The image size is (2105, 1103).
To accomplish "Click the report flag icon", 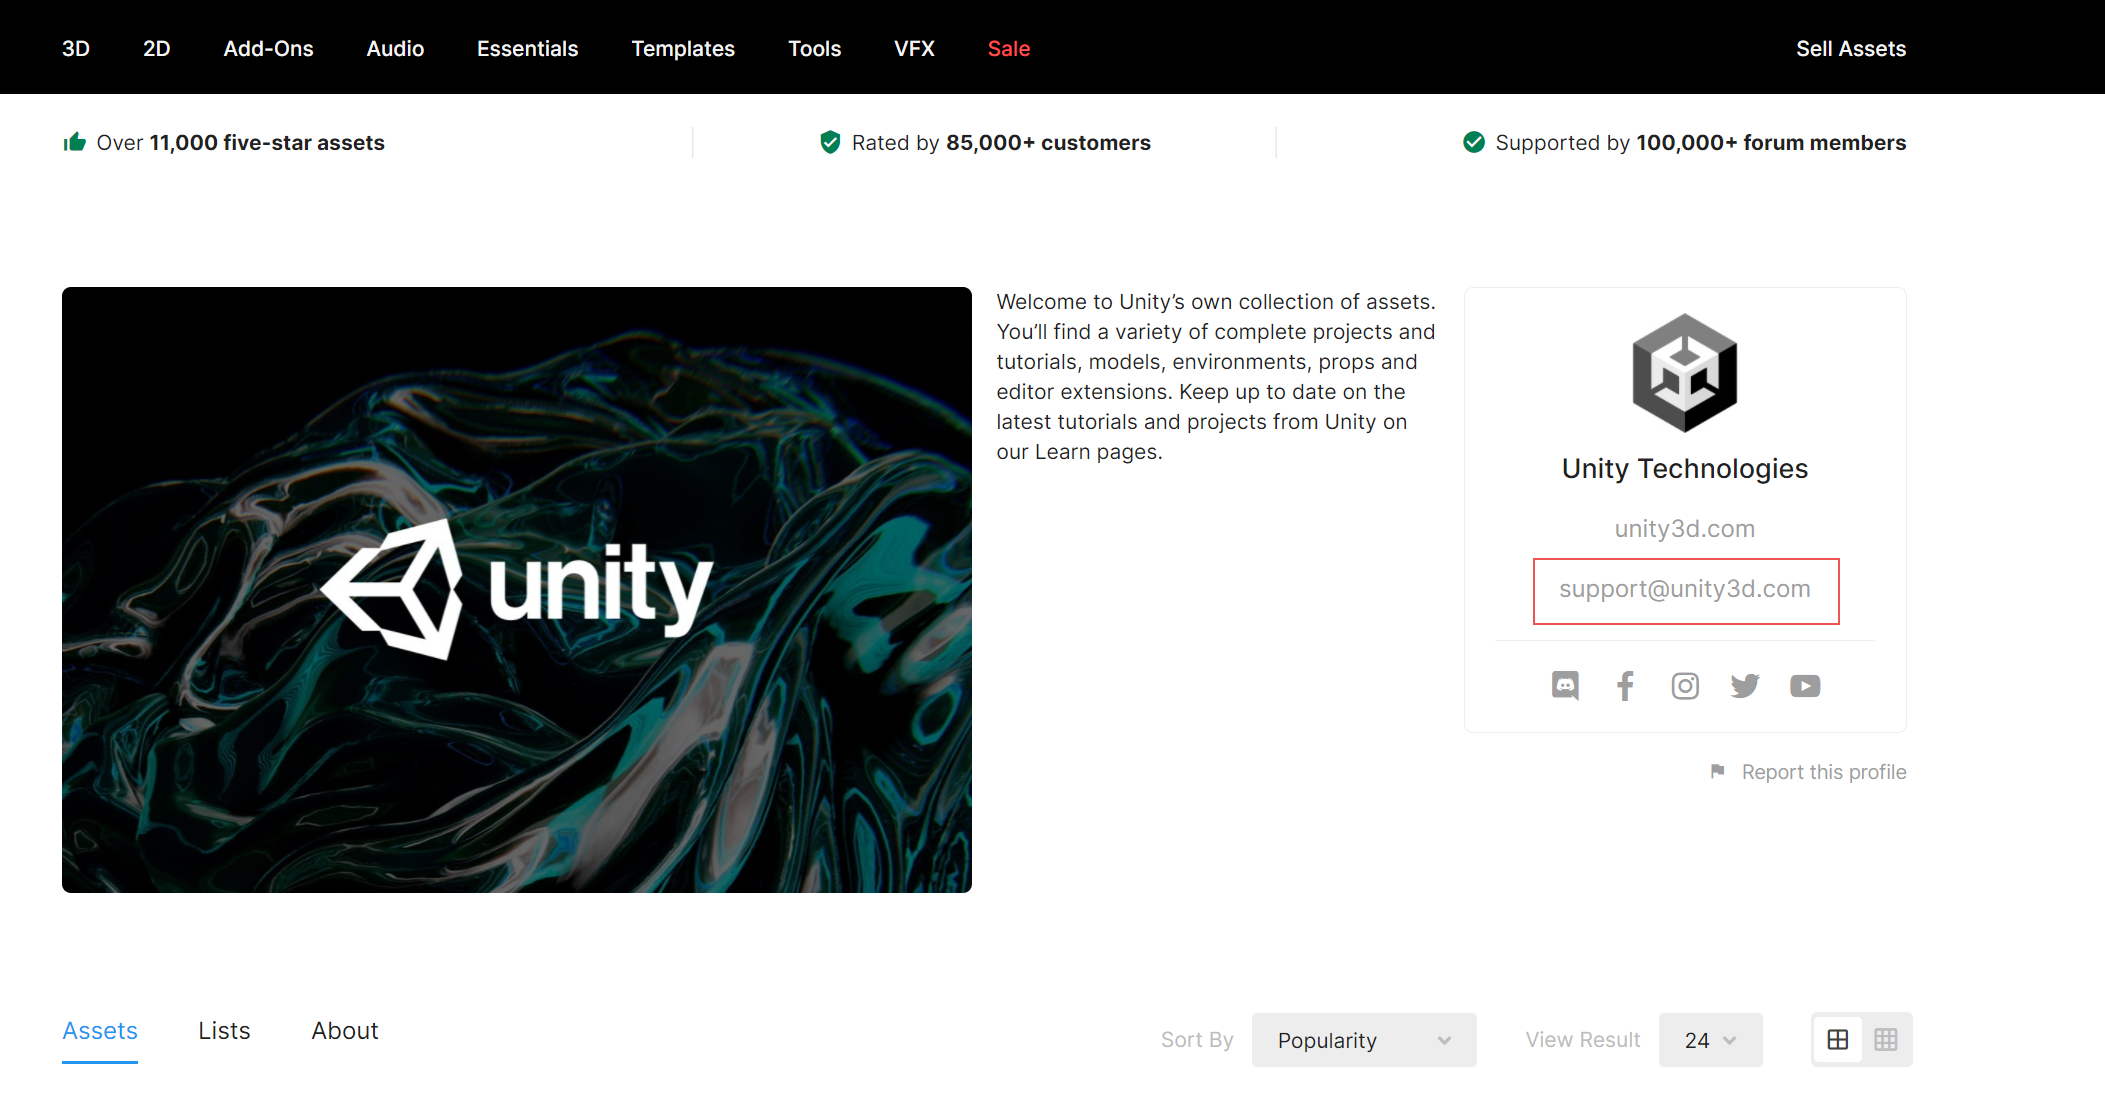I will pos(1718,771).
